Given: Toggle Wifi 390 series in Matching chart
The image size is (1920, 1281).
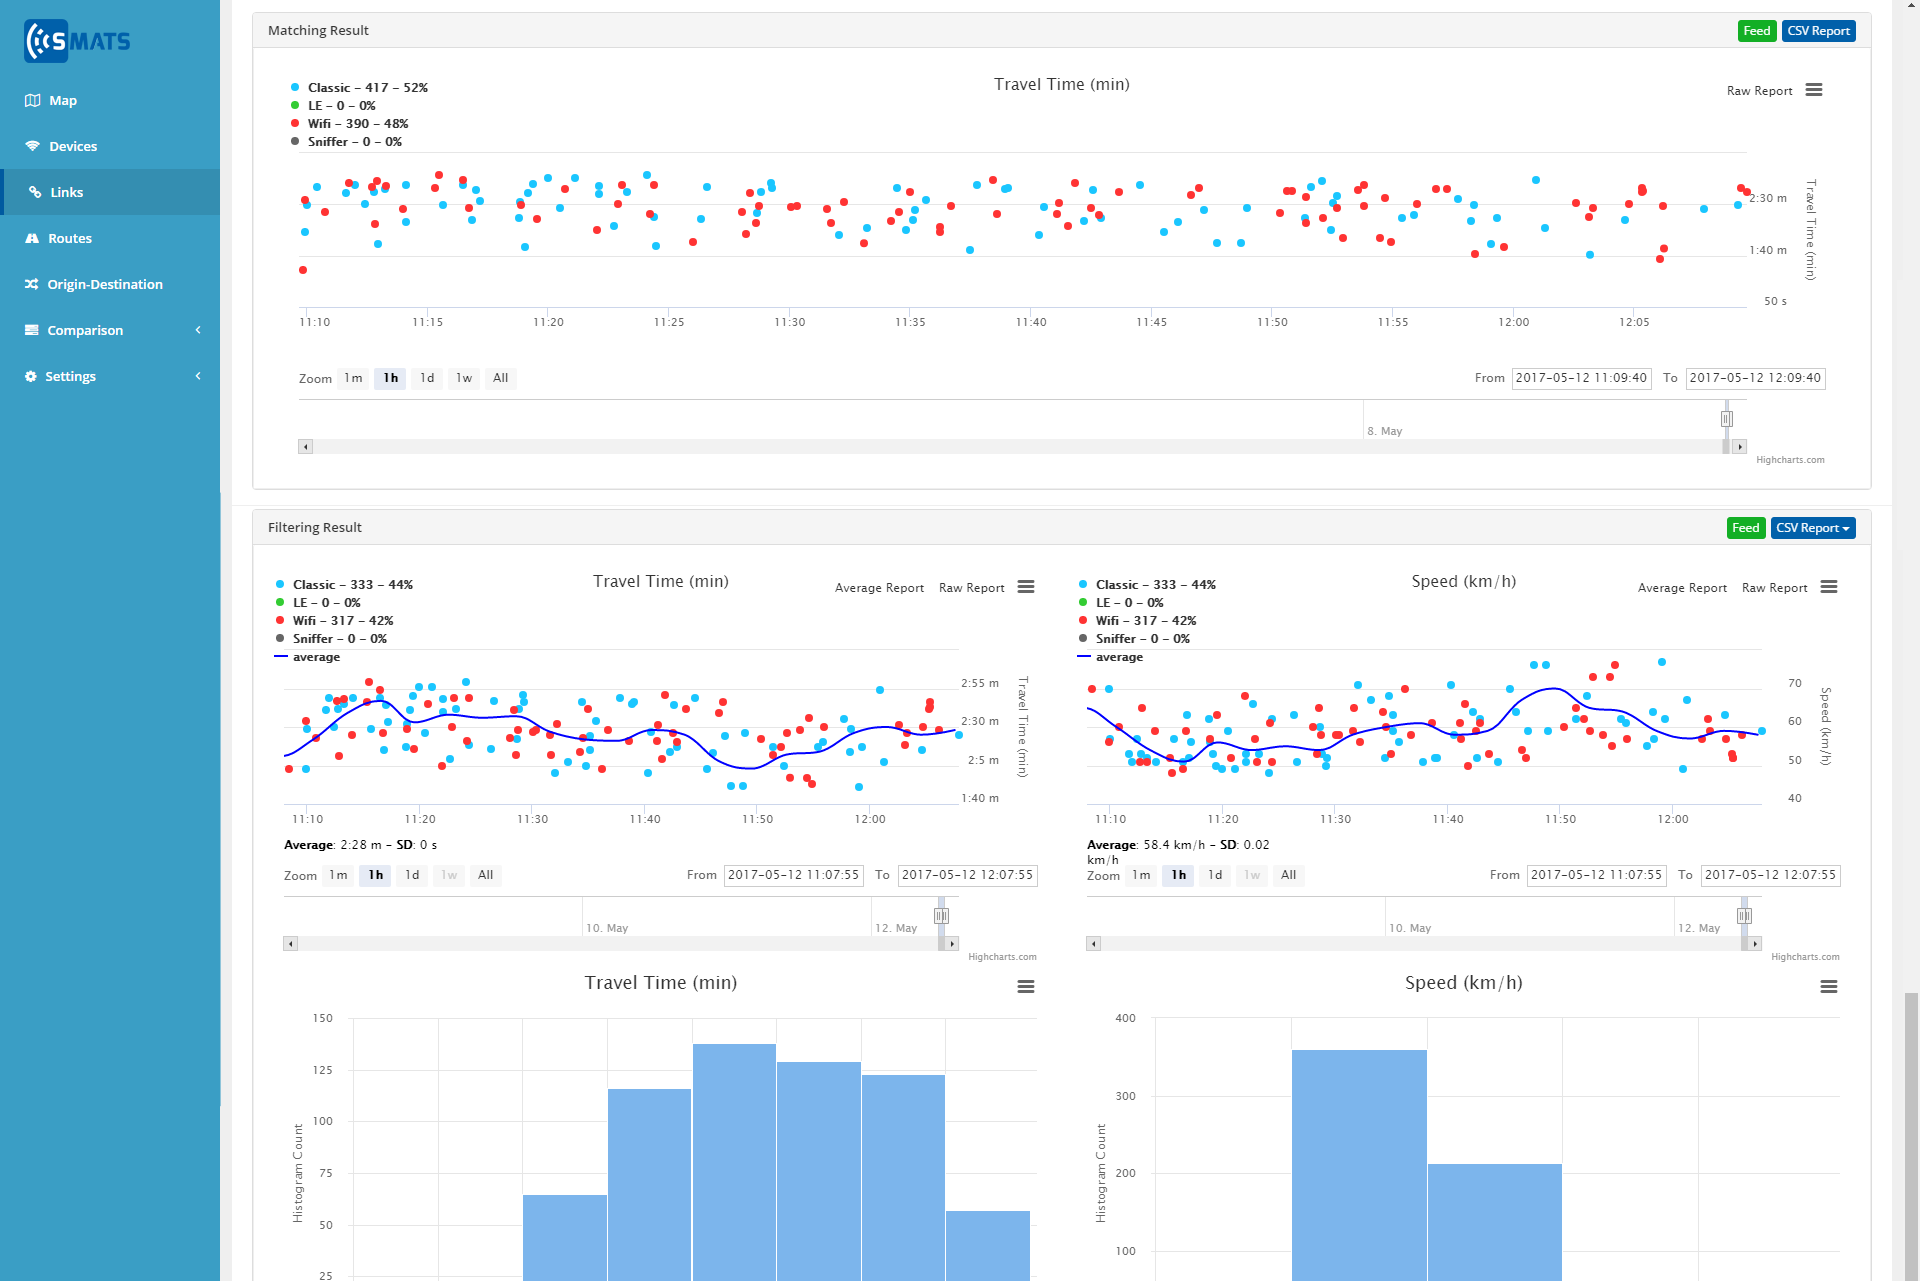Looking at the screenshot, I should (349, 124).
